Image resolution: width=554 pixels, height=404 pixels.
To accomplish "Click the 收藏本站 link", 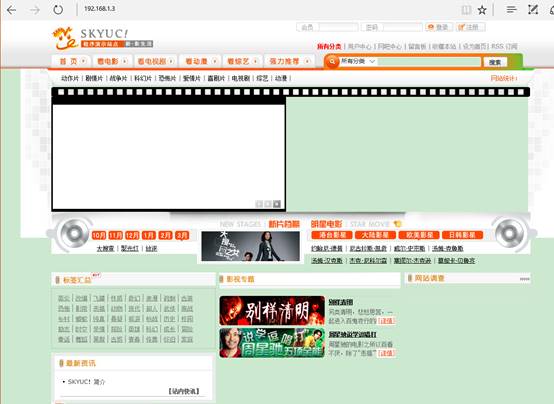I will coord(444,46).
